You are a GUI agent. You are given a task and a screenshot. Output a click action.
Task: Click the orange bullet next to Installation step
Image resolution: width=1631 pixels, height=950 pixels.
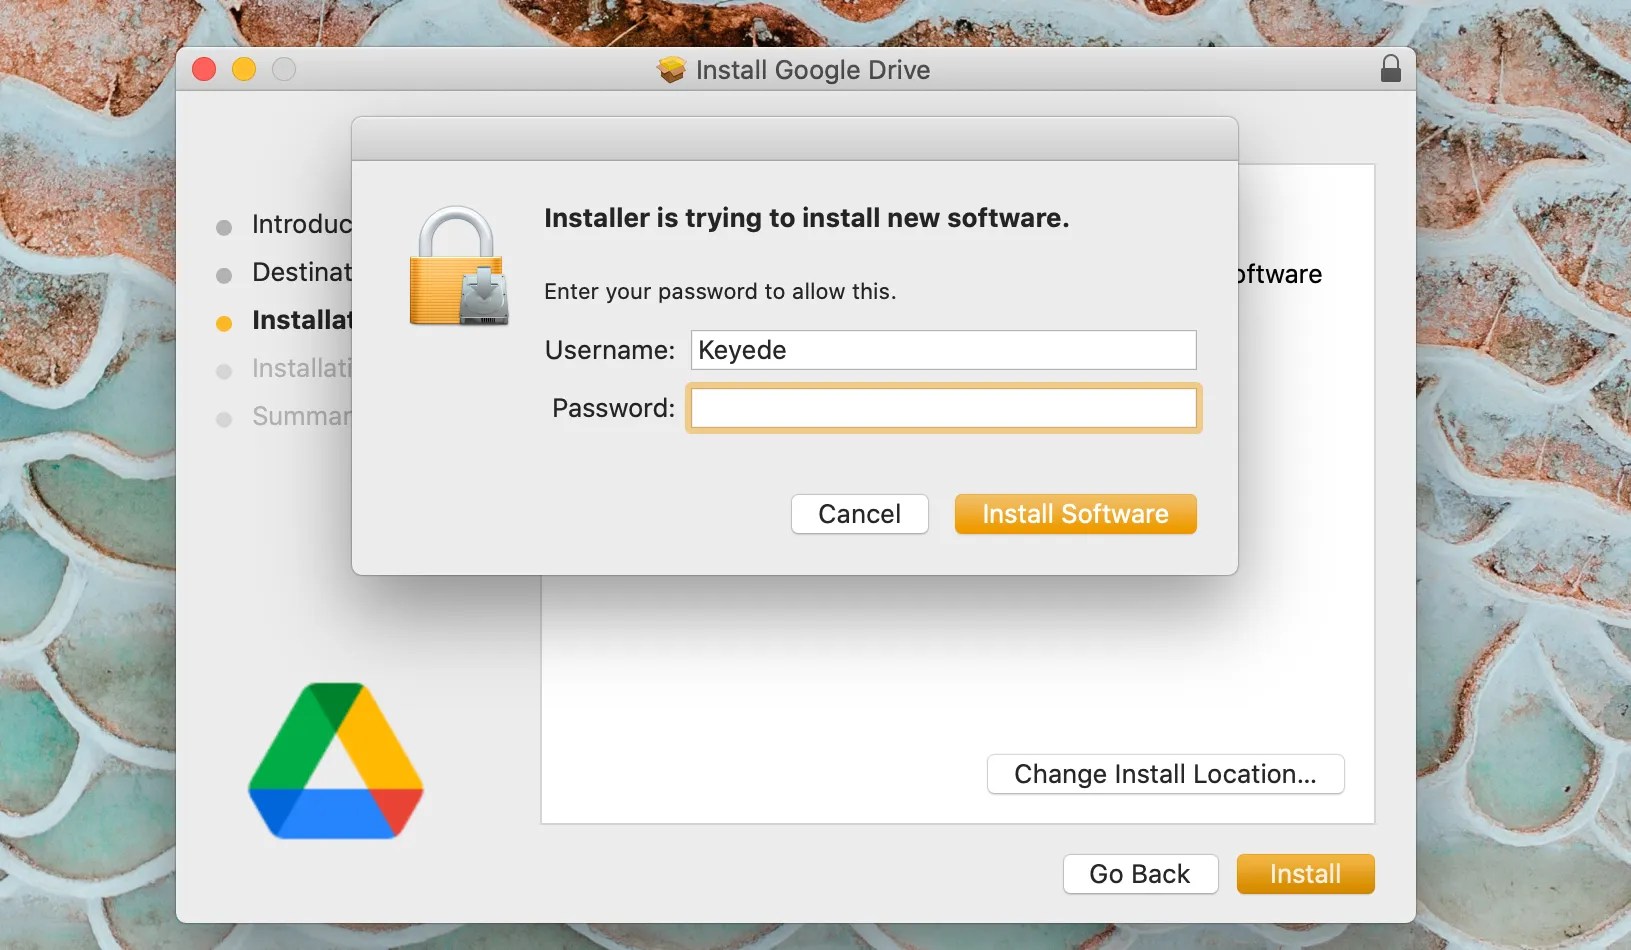pos(224,322)
